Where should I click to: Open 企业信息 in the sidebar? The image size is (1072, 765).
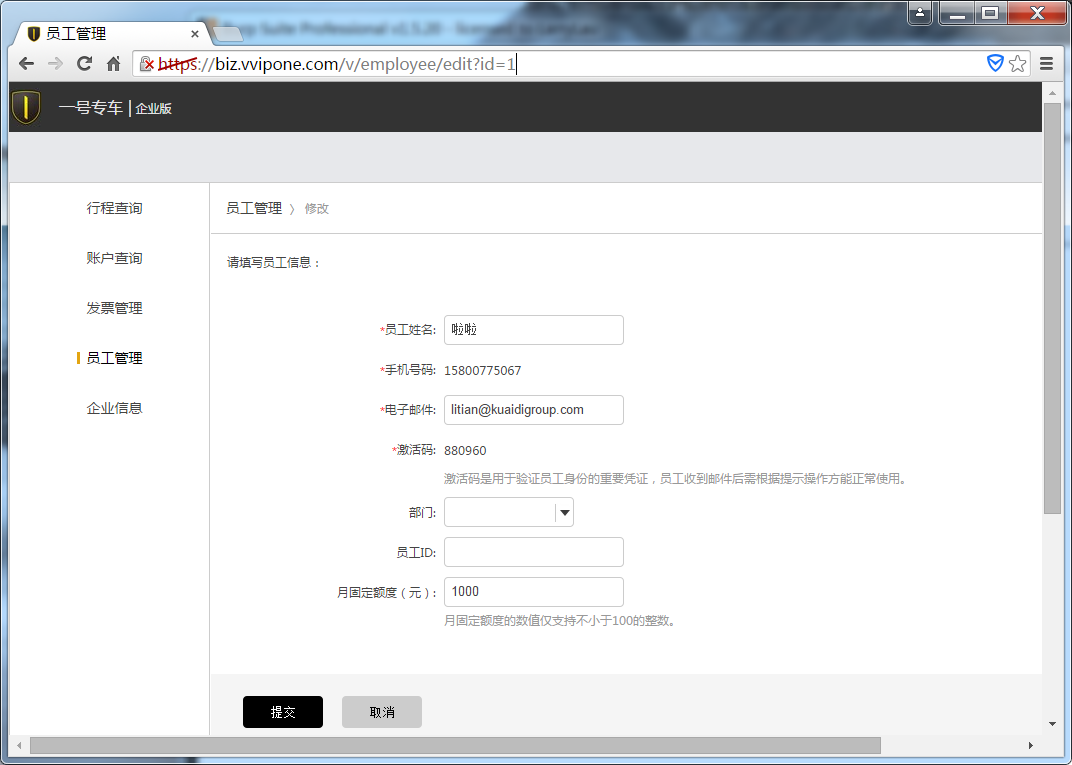(114, 408)
